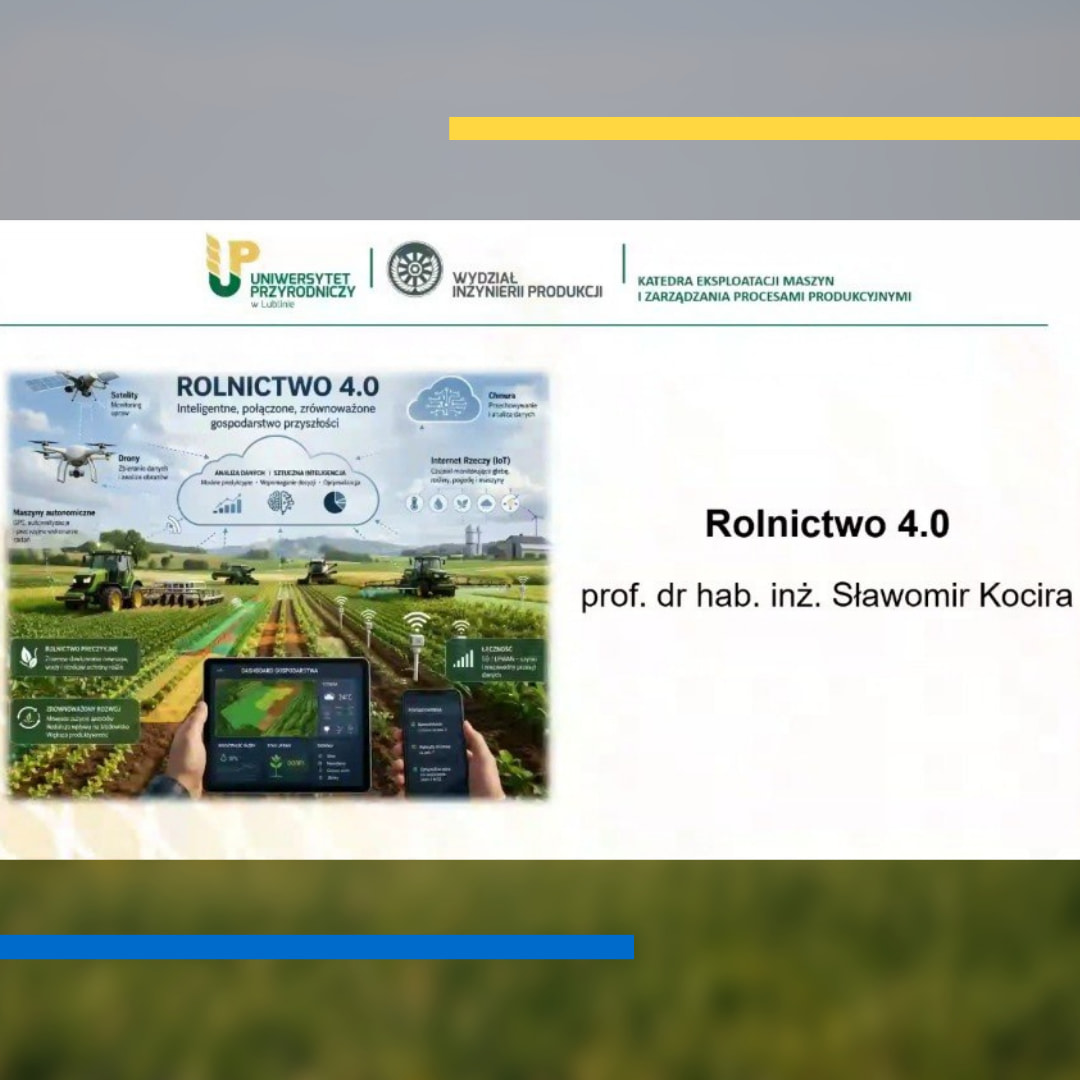Click the Wydział Inżynierii Produkcji gear emblem

point(414,269)
